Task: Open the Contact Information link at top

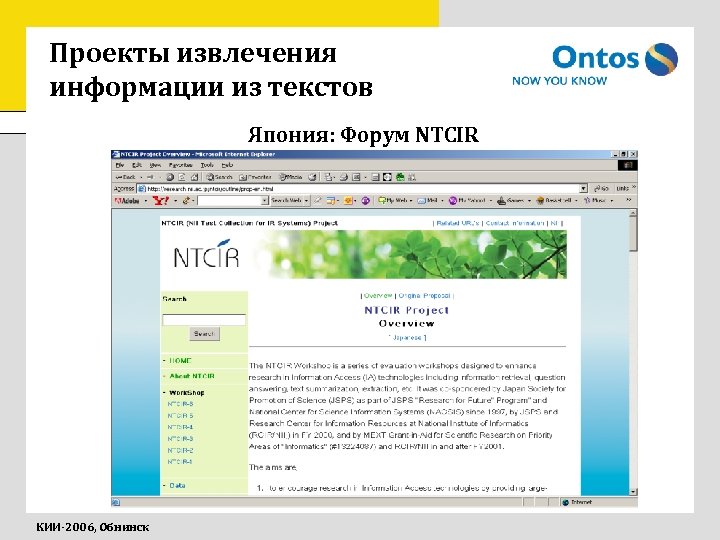Action: 515,223
